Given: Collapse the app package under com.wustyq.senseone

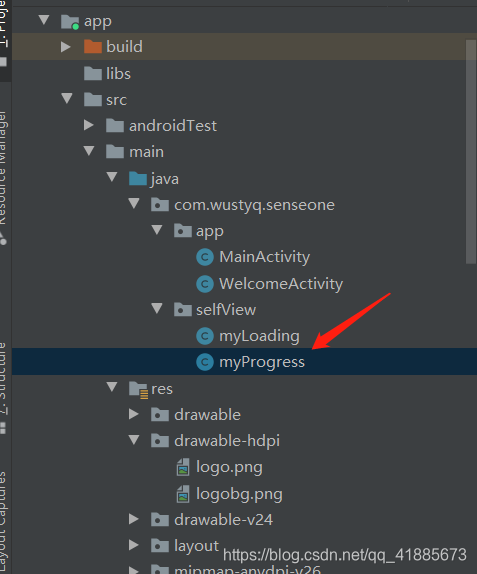Looking at the screenshot, I should click(x=157, y=230).
